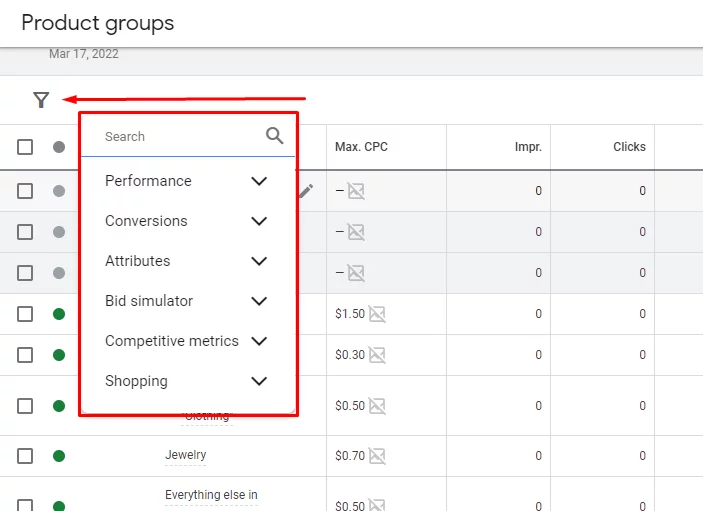Expand the Shopping filter category
The image size is (703, 511).
coord(186,381)
